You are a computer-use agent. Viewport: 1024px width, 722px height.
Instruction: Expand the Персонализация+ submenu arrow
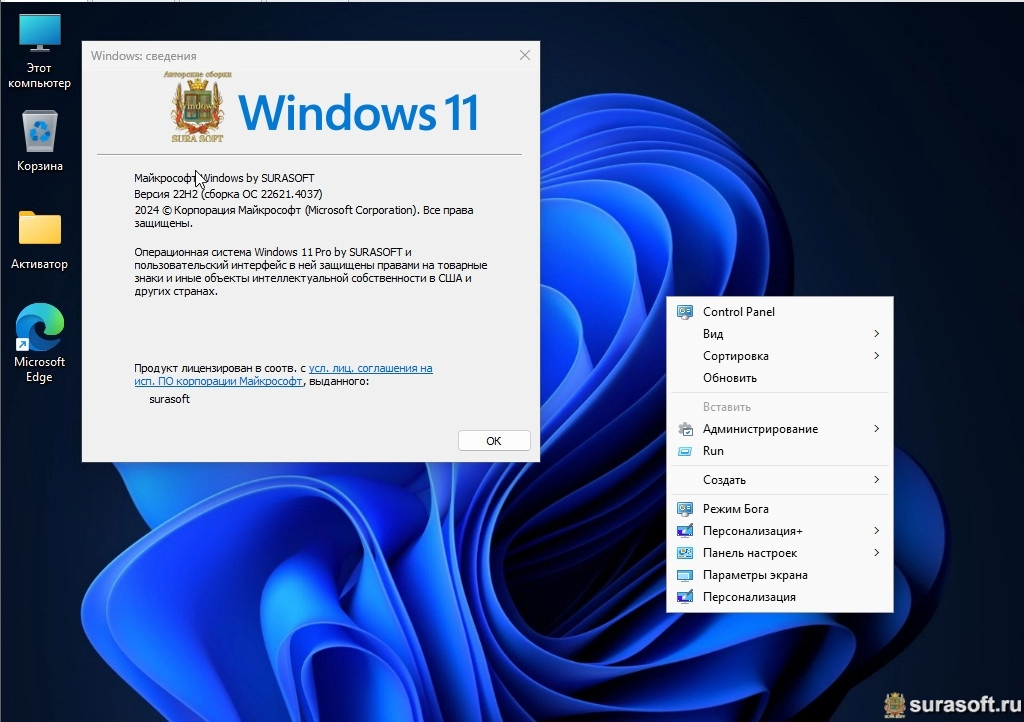click(876, 531)
